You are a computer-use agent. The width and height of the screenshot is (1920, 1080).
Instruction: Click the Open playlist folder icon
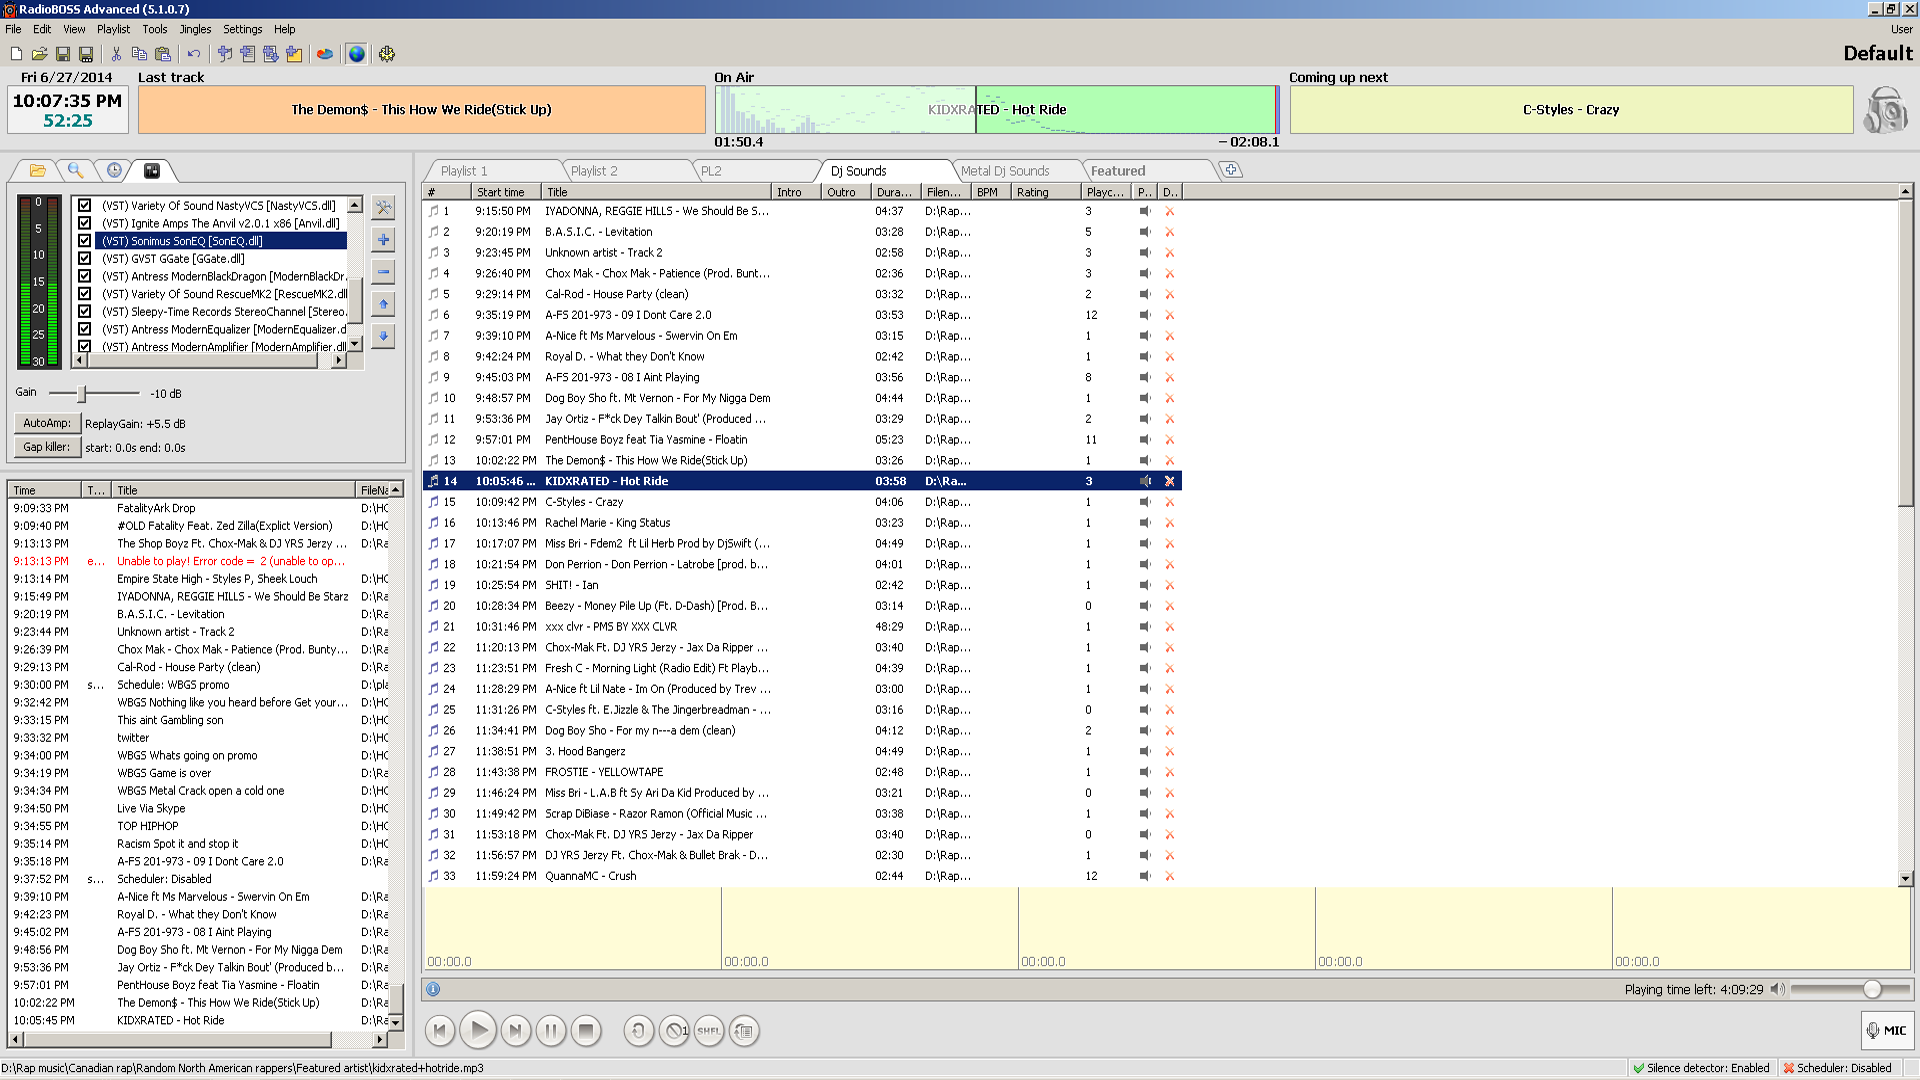pos(39,54)
